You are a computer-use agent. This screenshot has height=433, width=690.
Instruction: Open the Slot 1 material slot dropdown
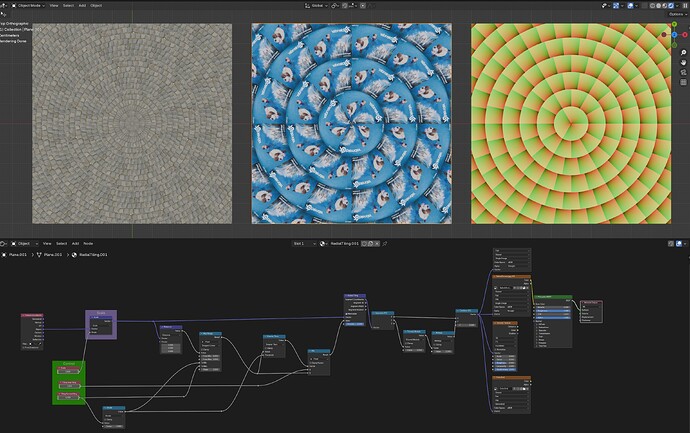[305, 243]
